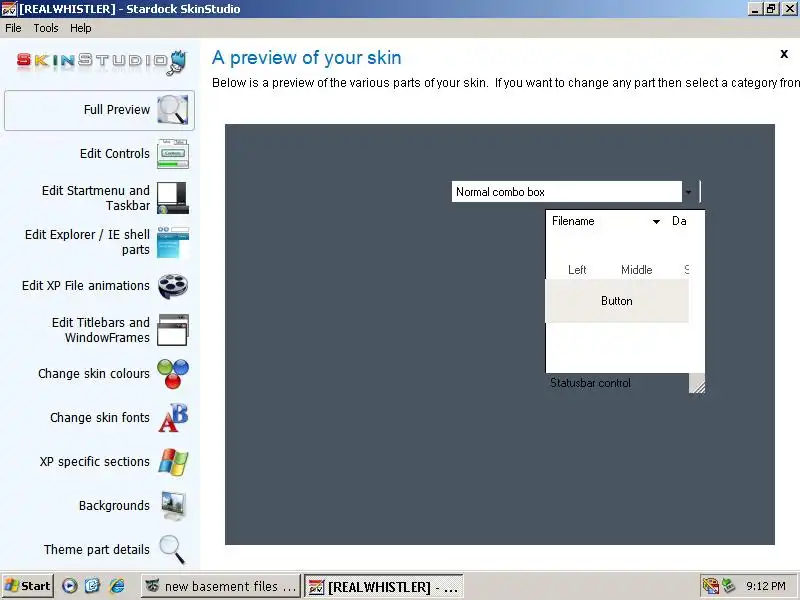Click the Windows flag XP specific sections icon
The height and width of the screenshot is (600, 800).
tap(172, 462)
